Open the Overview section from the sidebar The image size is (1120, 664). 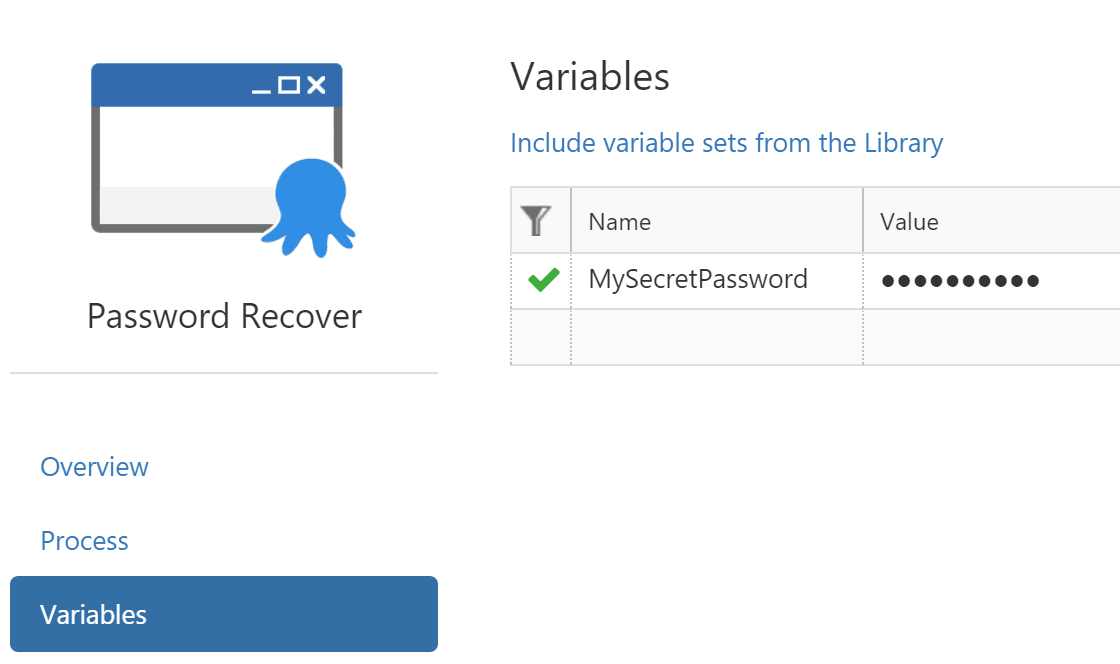tap(94, 467)
